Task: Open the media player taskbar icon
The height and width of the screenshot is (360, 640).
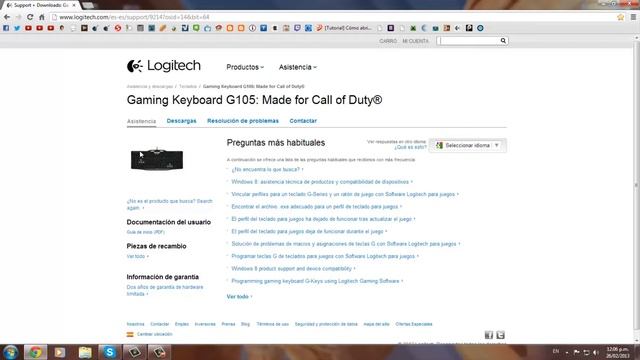Action: [60, 352]
